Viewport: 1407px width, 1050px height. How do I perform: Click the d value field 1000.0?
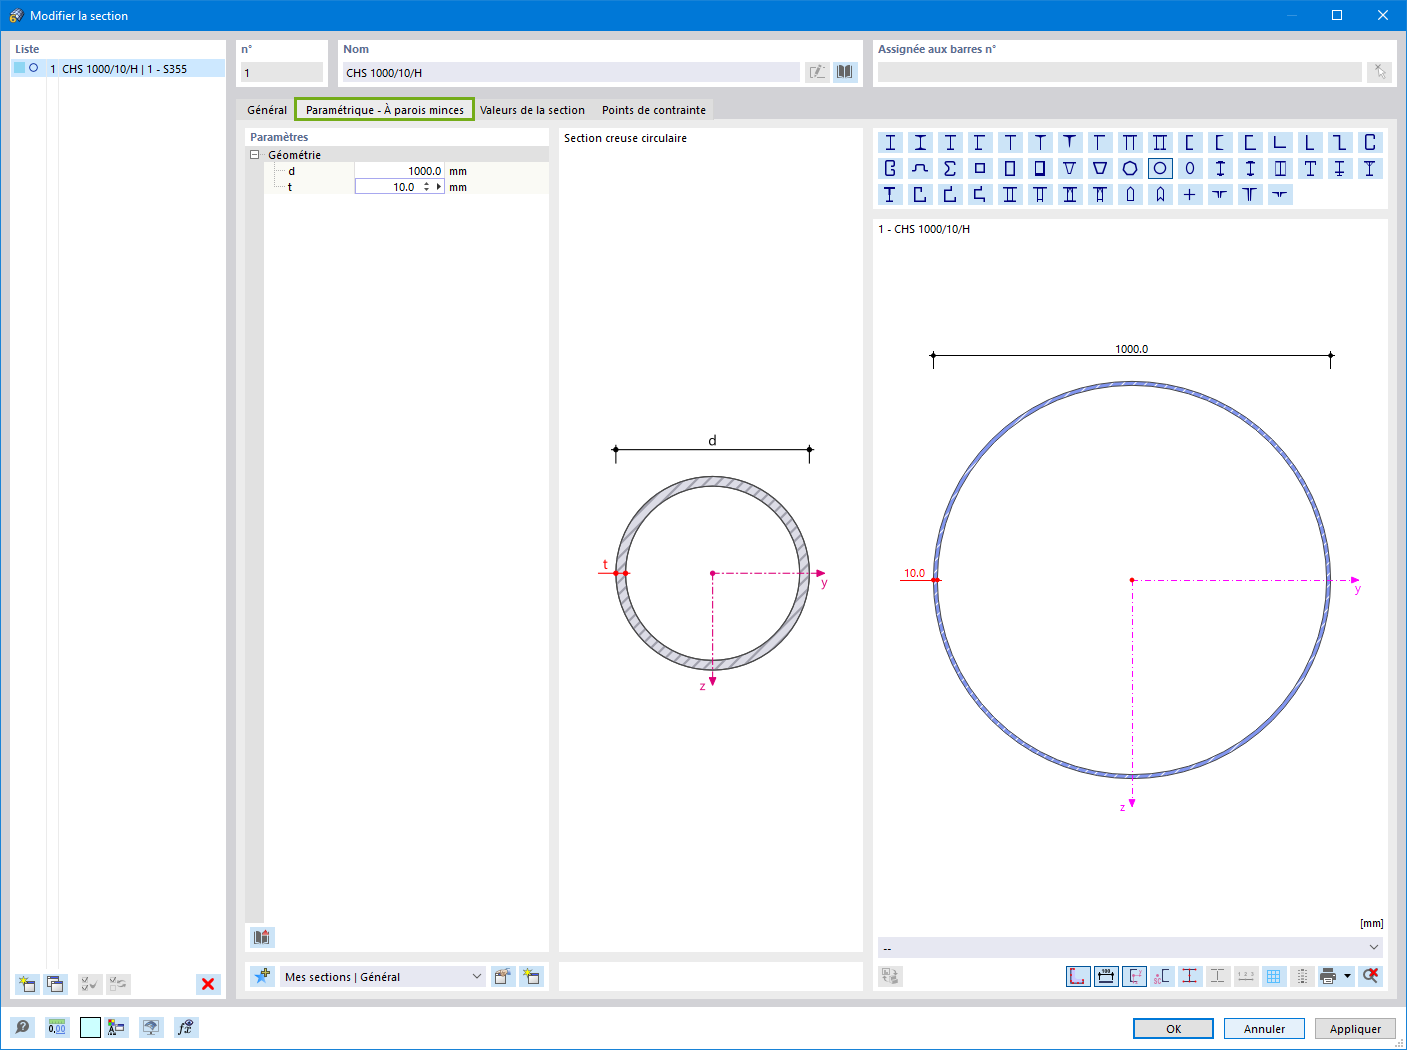(400, 171)
